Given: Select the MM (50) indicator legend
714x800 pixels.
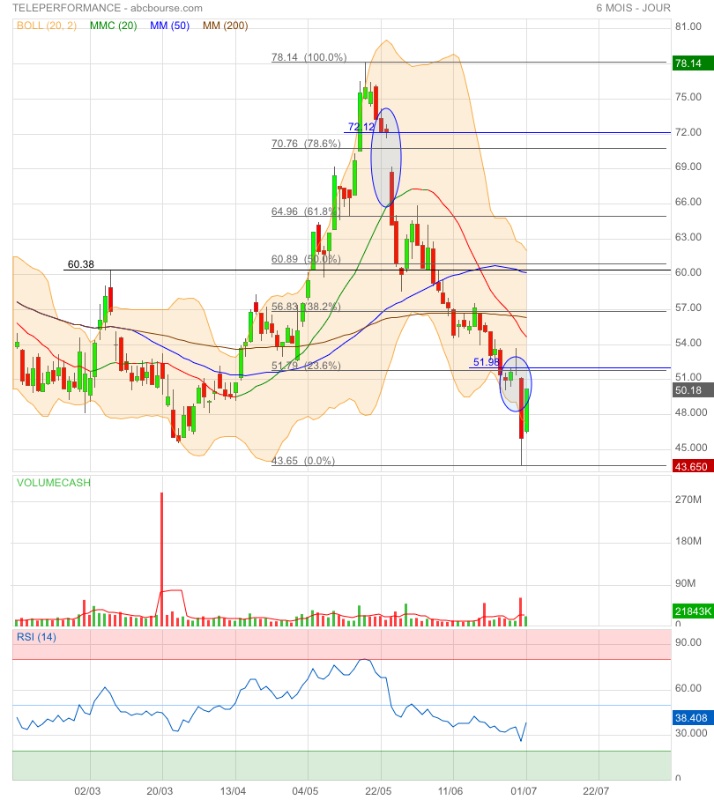Looking at the screenshot, I should (169, 26).
